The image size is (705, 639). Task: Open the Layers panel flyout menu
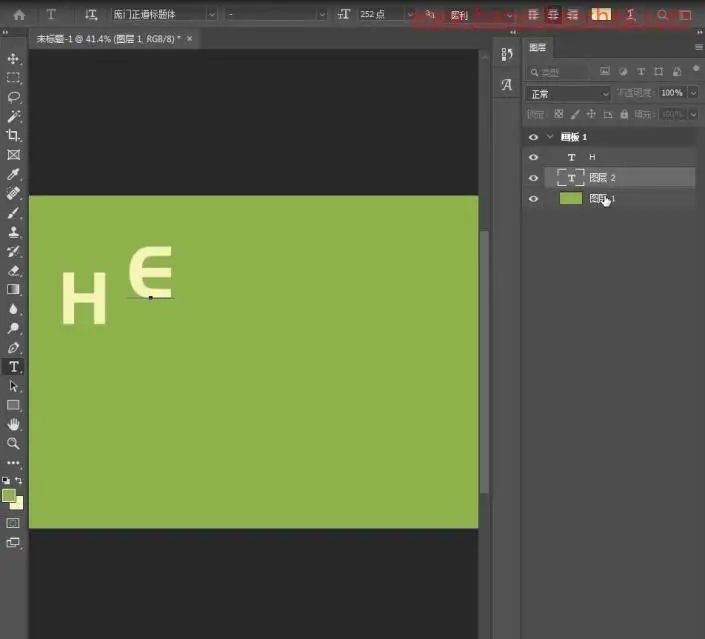698,47
